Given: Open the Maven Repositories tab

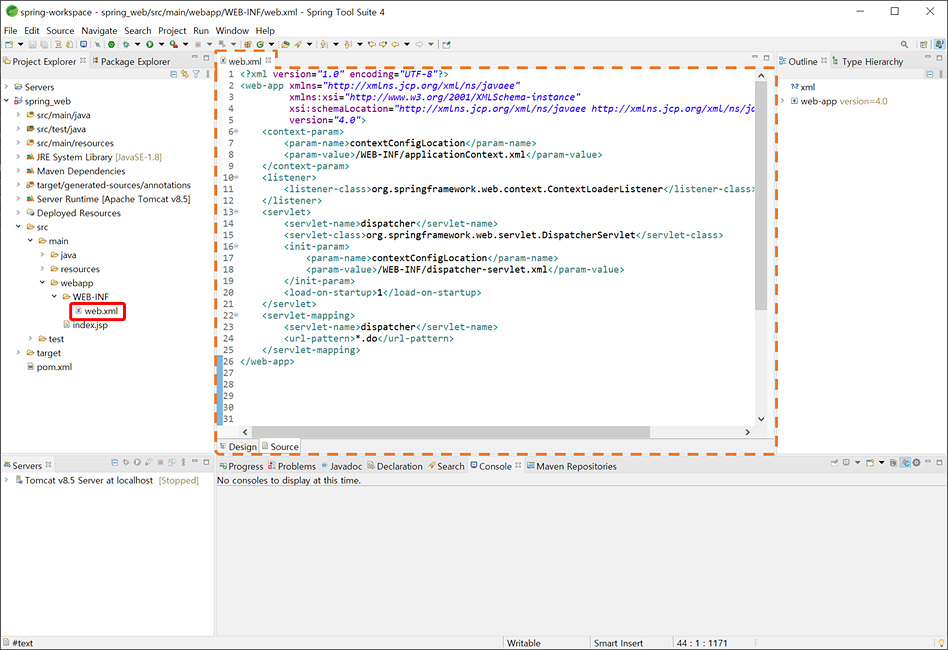Looking at the screenshot, I should point(572,466).
